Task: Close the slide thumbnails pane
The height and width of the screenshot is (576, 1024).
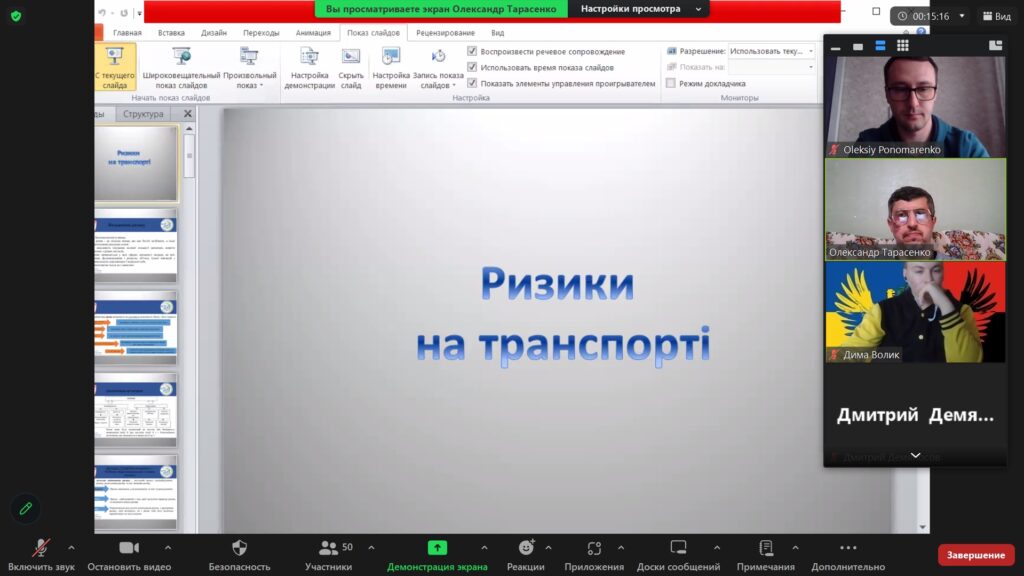Action: (188, 114)
